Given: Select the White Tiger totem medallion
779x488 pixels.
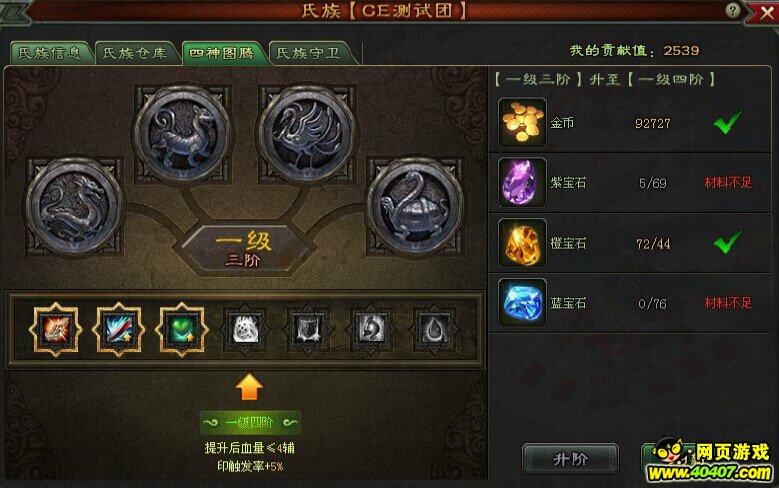Looking at the screenshot, I should point(182,134).
